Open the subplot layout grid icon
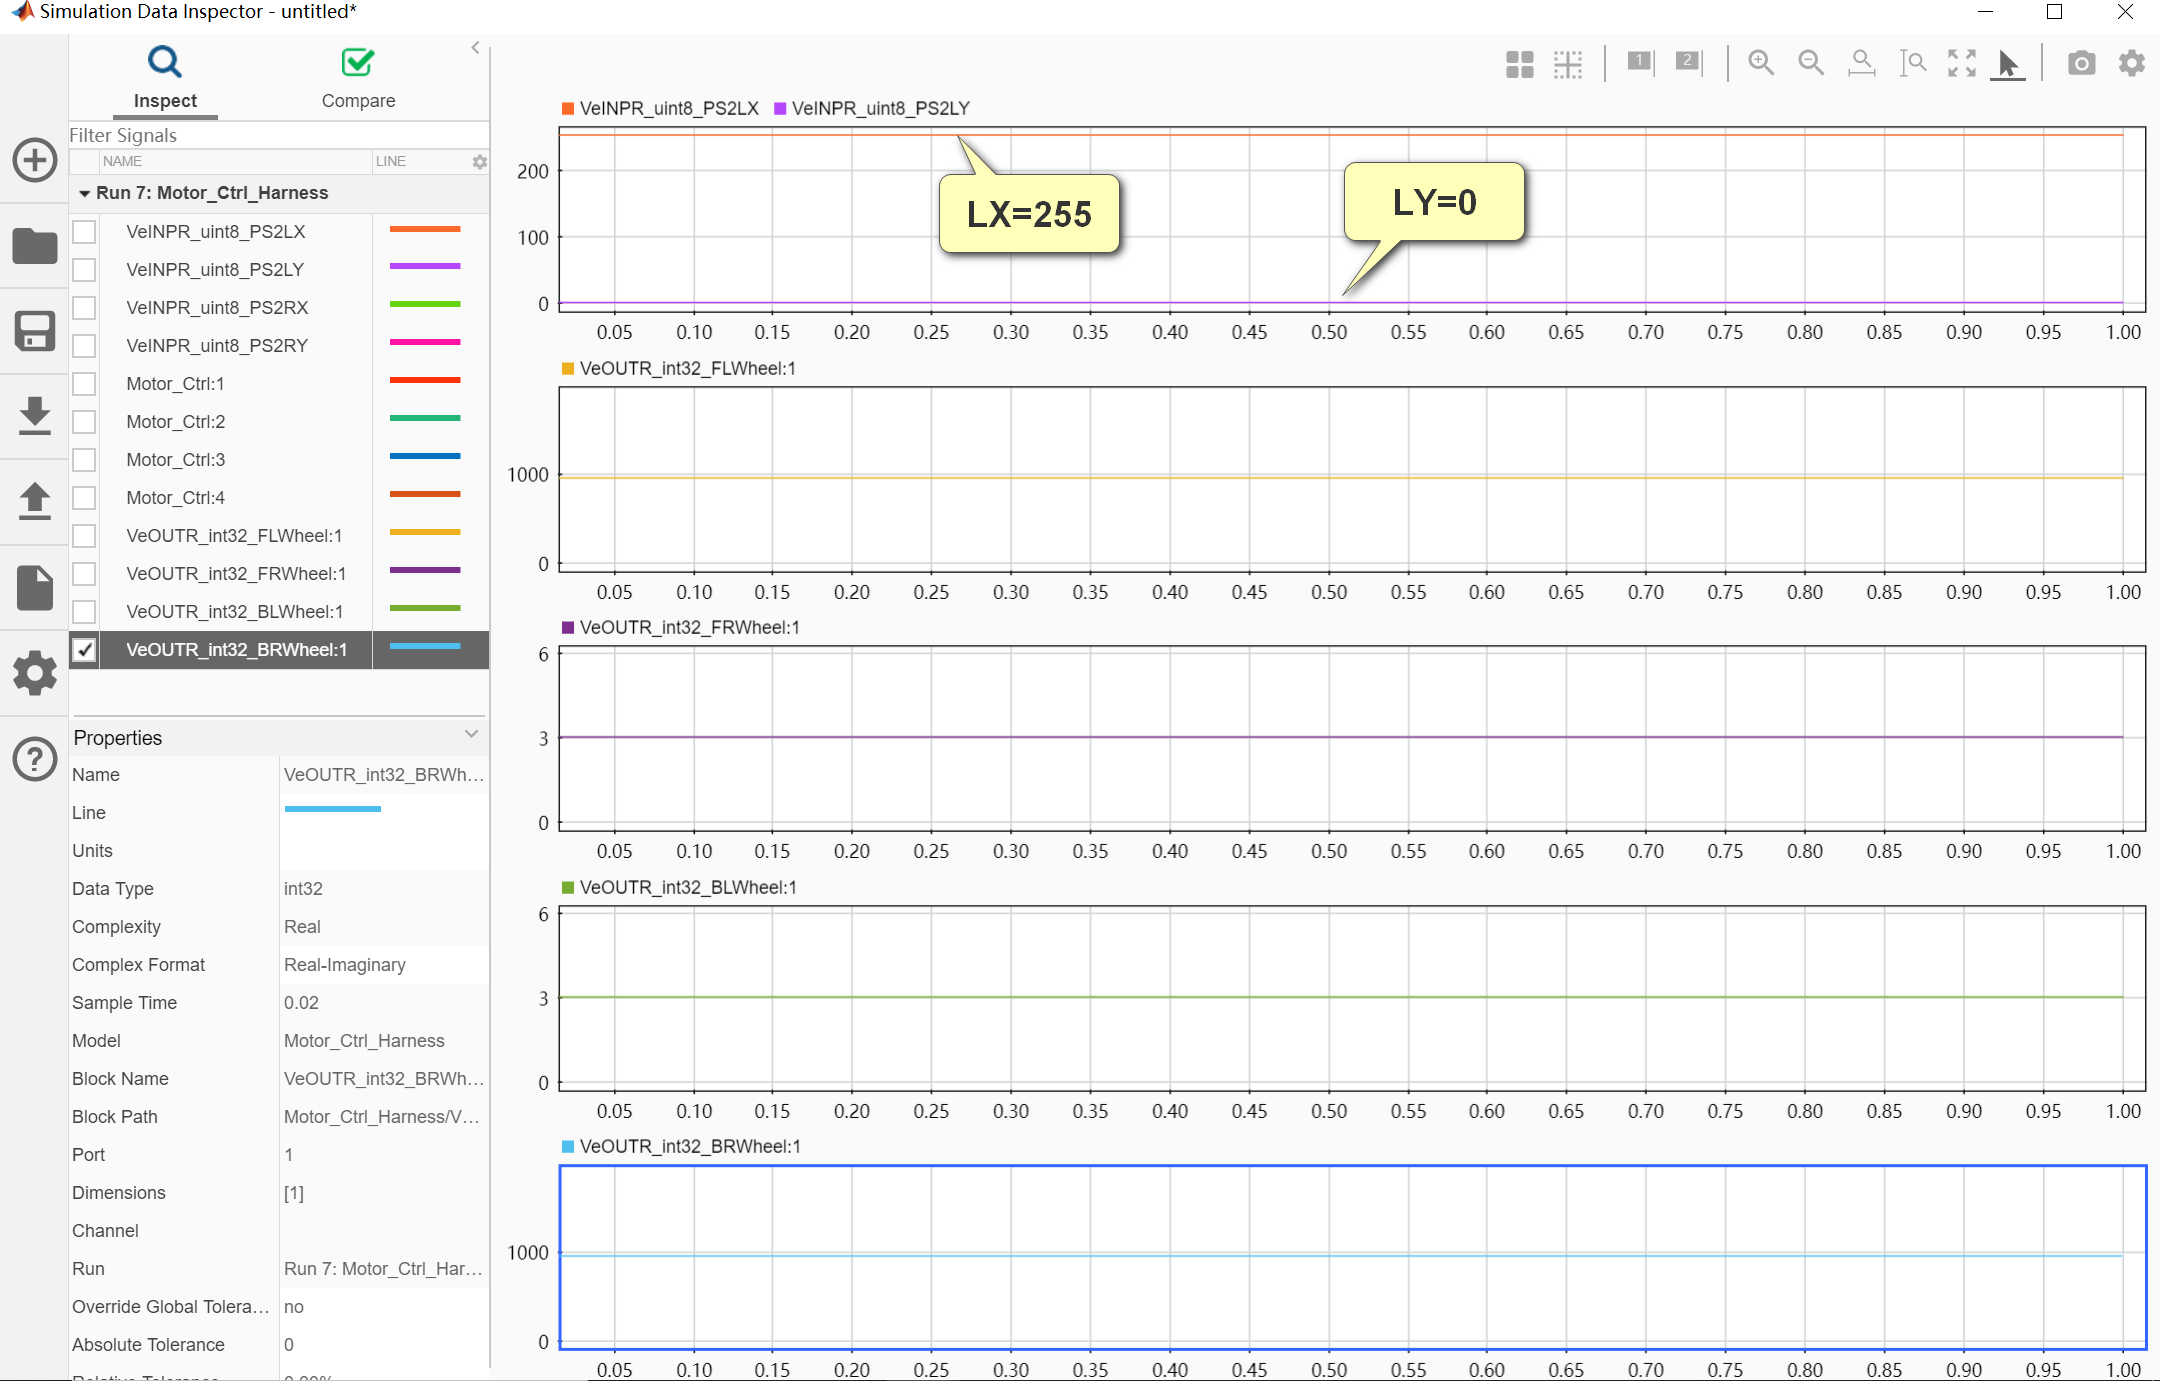The image size is (2160, 1381). pos(1519,64)
